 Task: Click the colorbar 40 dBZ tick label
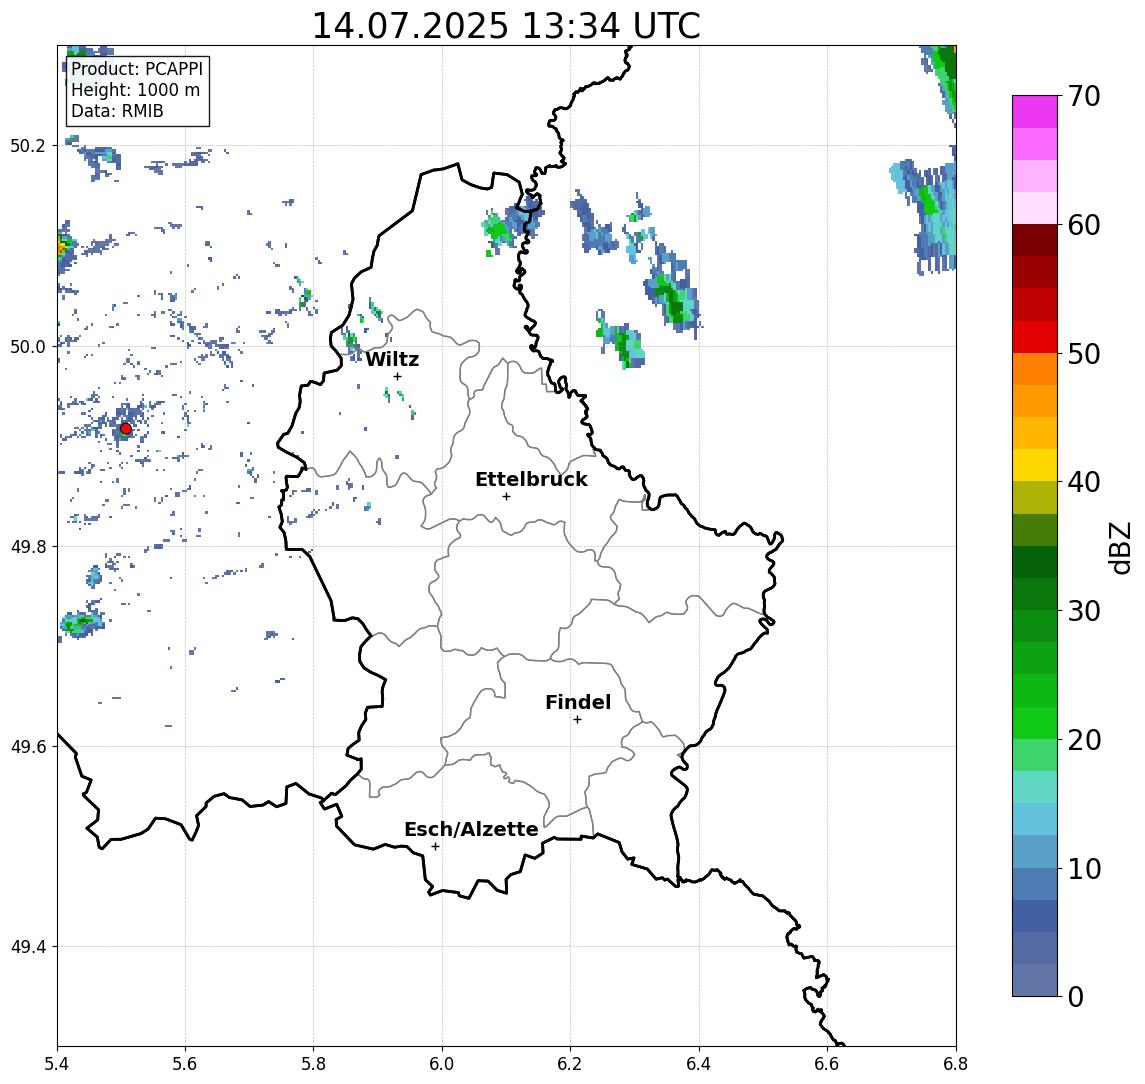pos(1084,482)
